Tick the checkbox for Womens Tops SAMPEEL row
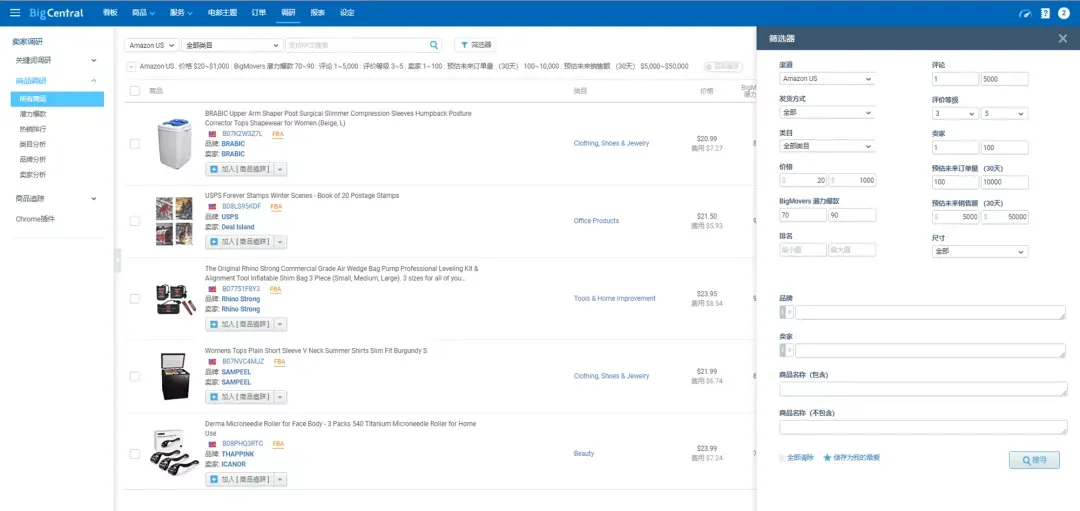1080x511 pixels. pos(135,376)
